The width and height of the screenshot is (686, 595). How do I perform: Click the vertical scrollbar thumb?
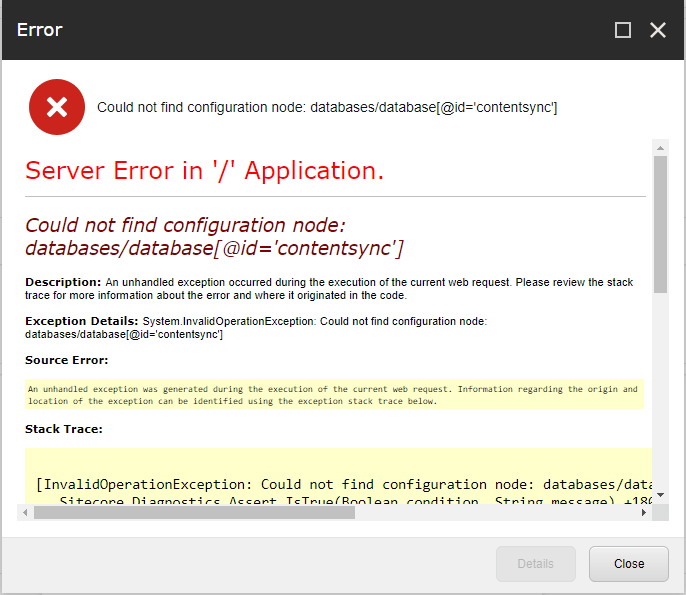660,224
